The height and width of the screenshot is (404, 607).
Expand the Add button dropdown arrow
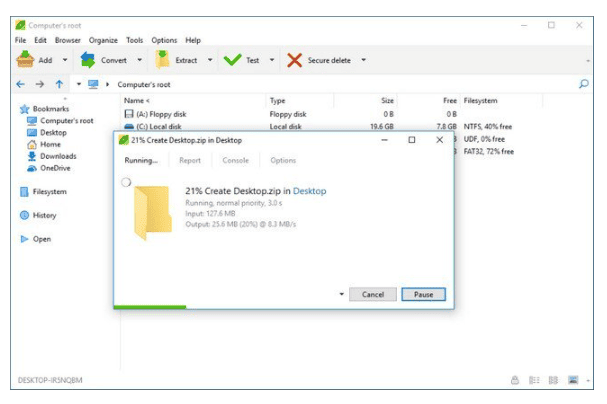(x=65, y=60)
